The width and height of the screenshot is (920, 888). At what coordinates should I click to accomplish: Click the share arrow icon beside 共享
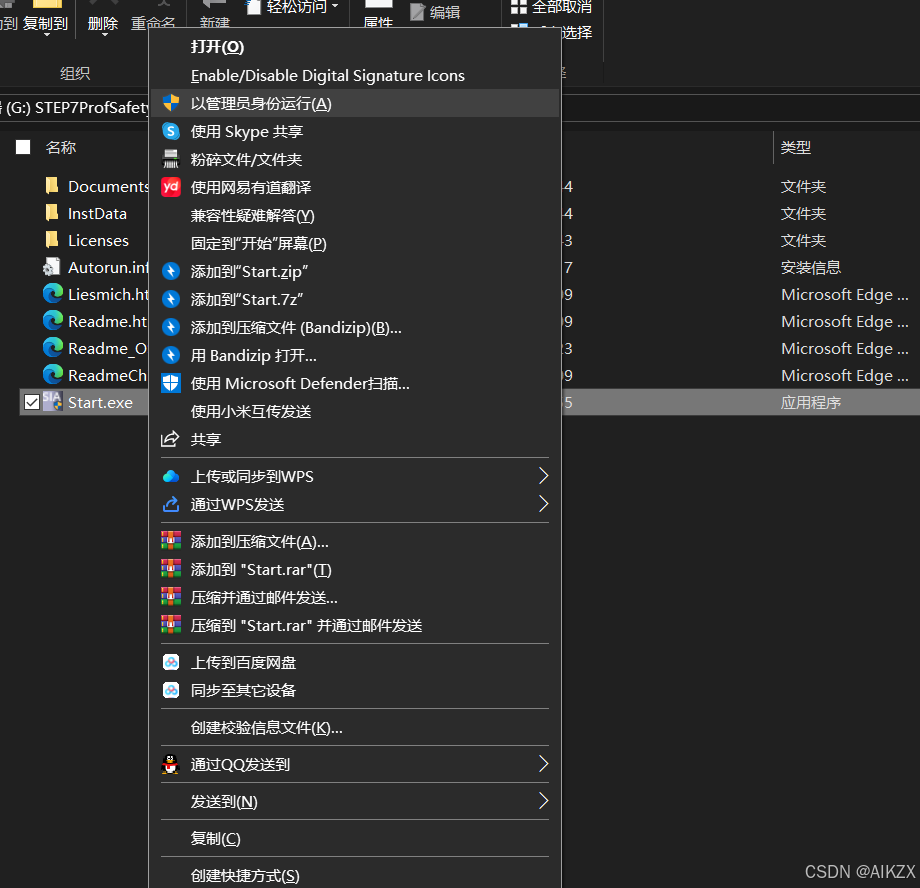pyautogui.click(x=170, y=439)
